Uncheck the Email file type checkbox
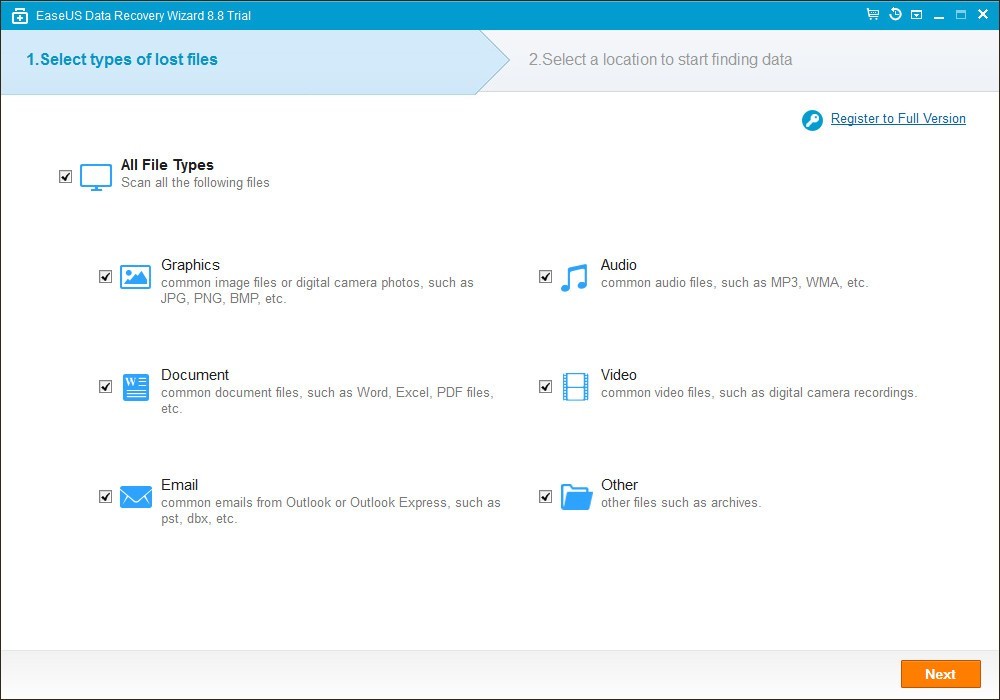The width and height of the screenshot is (1000, 700). [x=105, y=496]
